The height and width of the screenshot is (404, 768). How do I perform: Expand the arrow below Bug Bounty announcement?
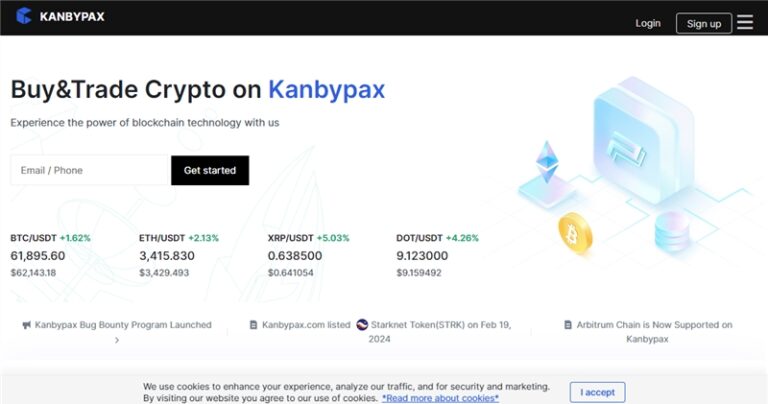pos(116,340)
